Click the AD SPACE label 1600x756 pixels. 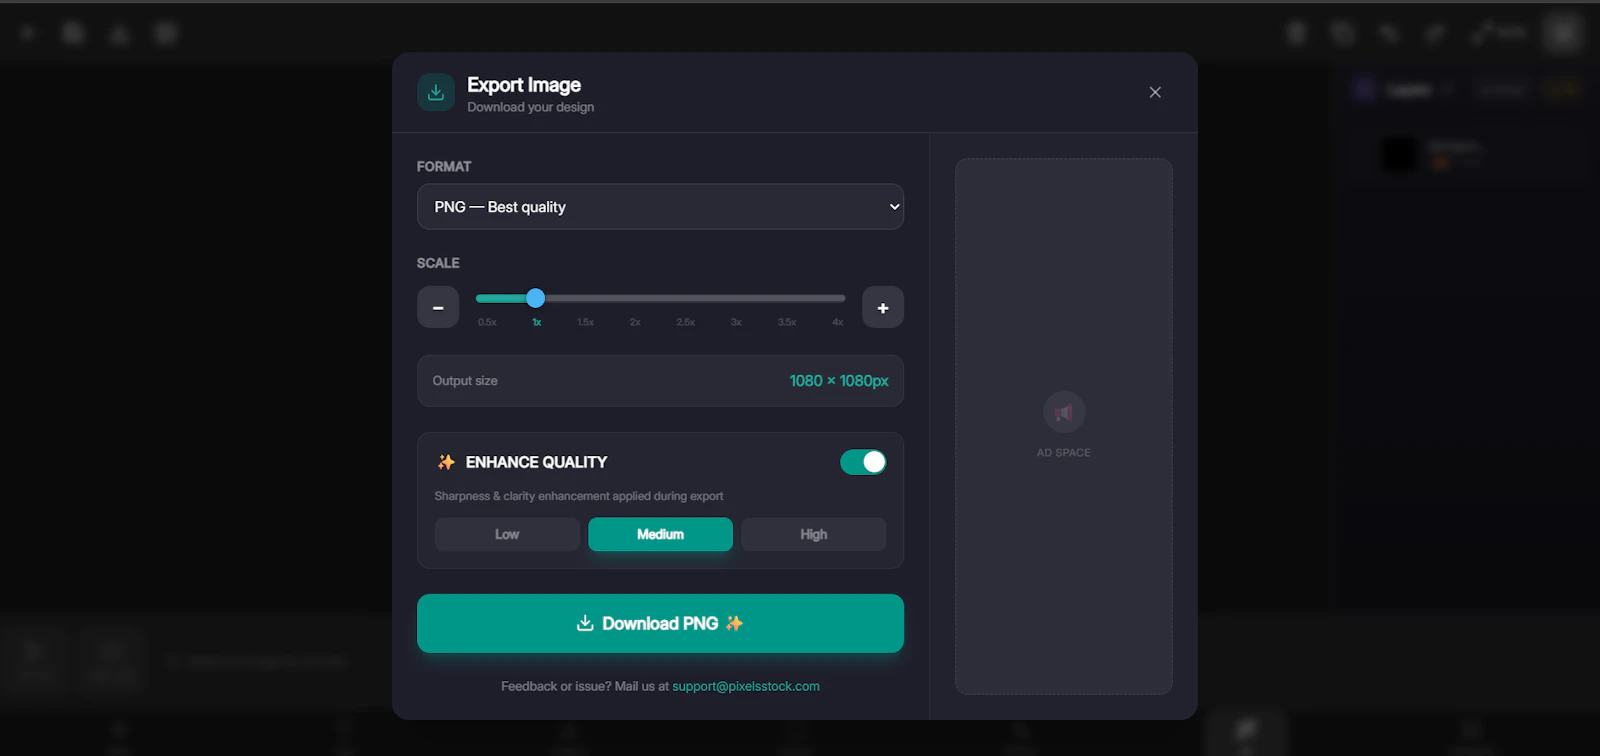pyautogui.click(x=1064, y=453)
